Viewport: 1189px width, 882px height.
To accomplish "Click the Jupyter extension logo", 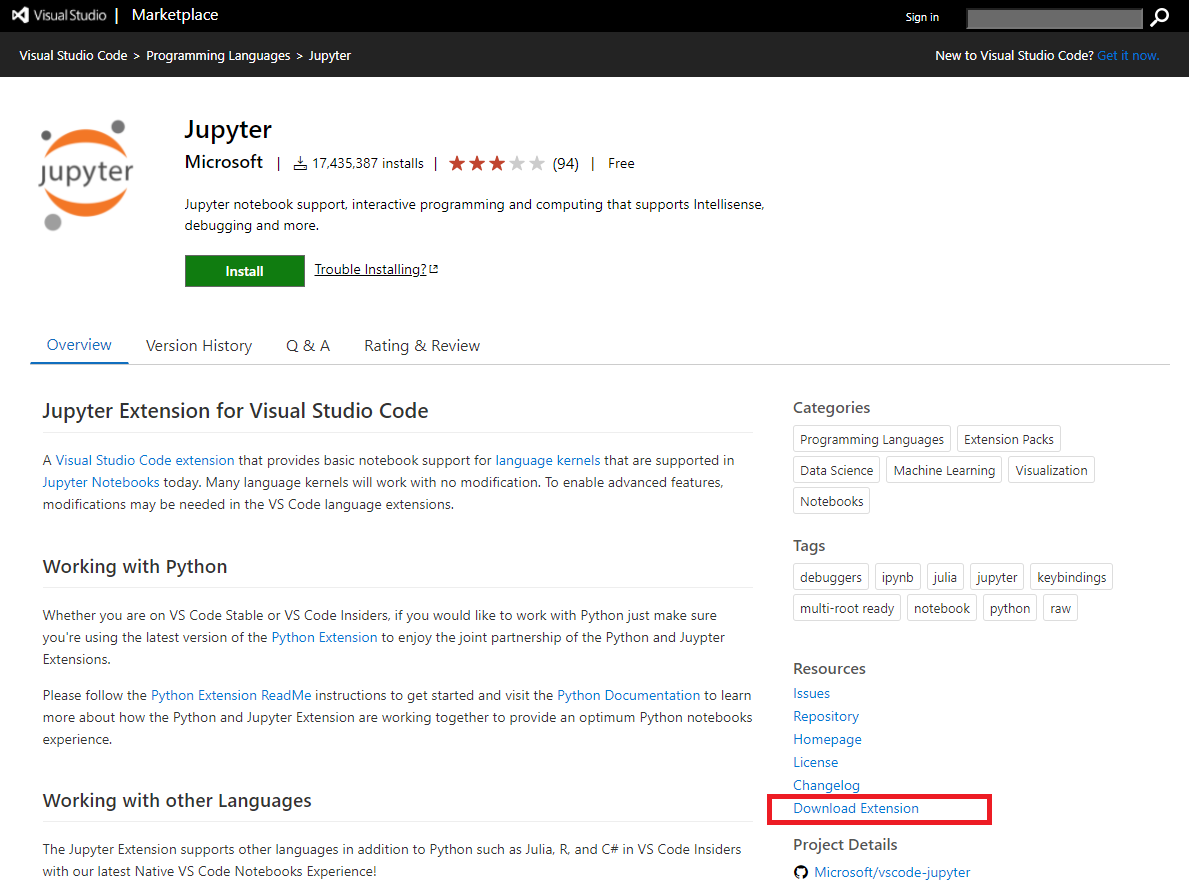I will click(x=86, y=175).
